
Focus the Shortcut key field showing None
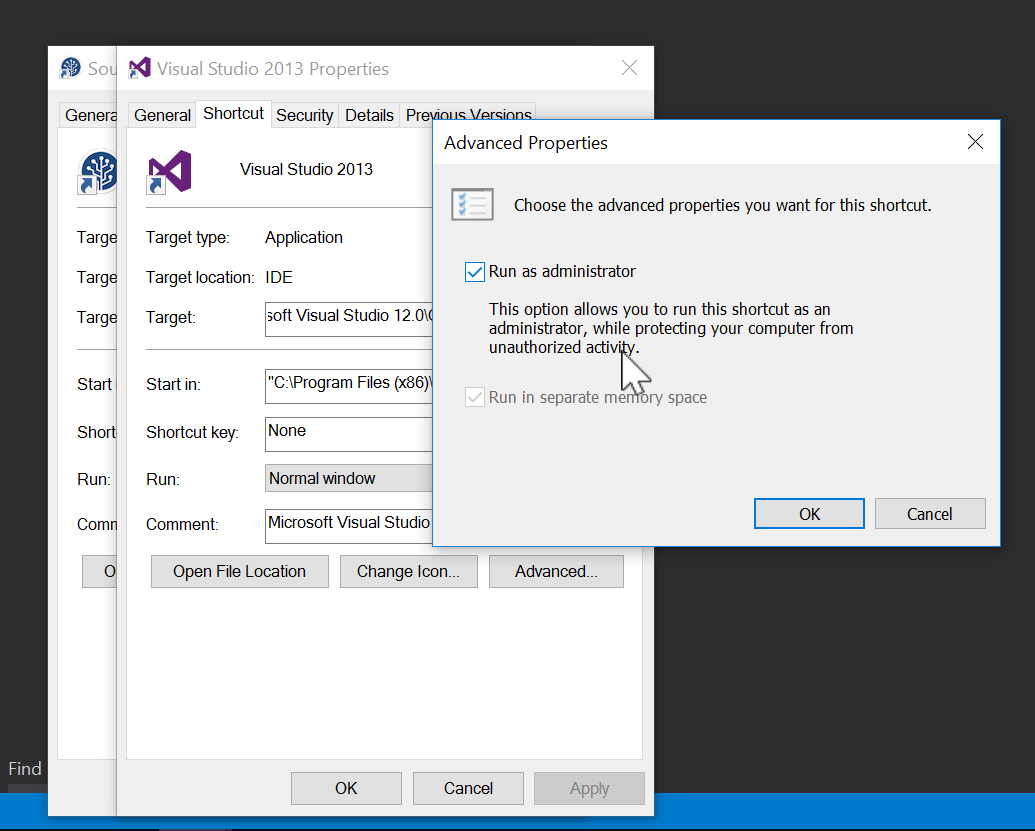coord(349,434)
